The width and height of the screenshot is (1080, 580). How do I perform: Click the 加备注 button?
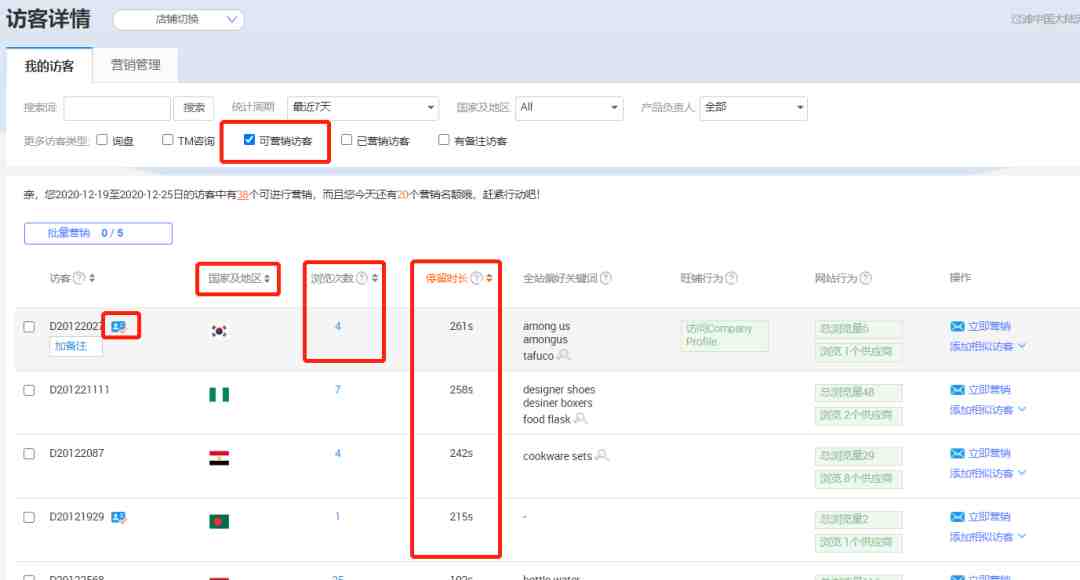pos(75,346)
